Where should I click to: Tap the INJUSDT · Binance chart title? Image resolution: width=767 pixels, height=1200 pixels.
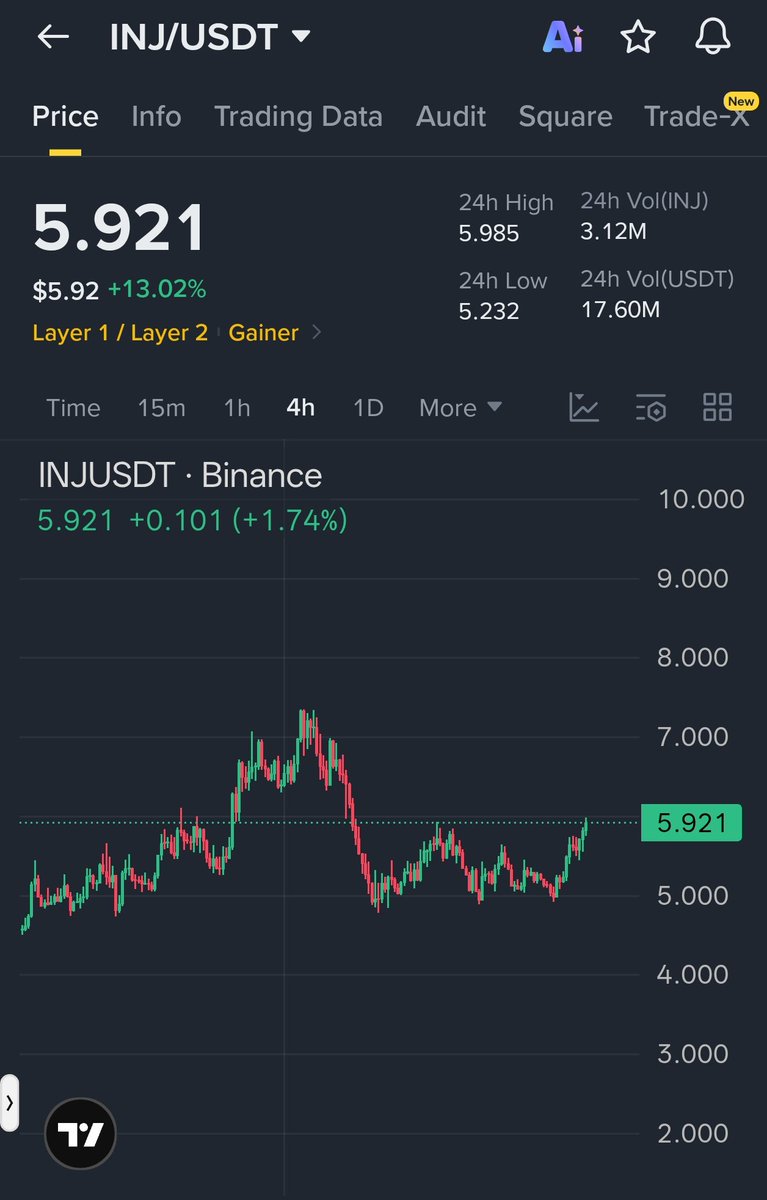180,475
